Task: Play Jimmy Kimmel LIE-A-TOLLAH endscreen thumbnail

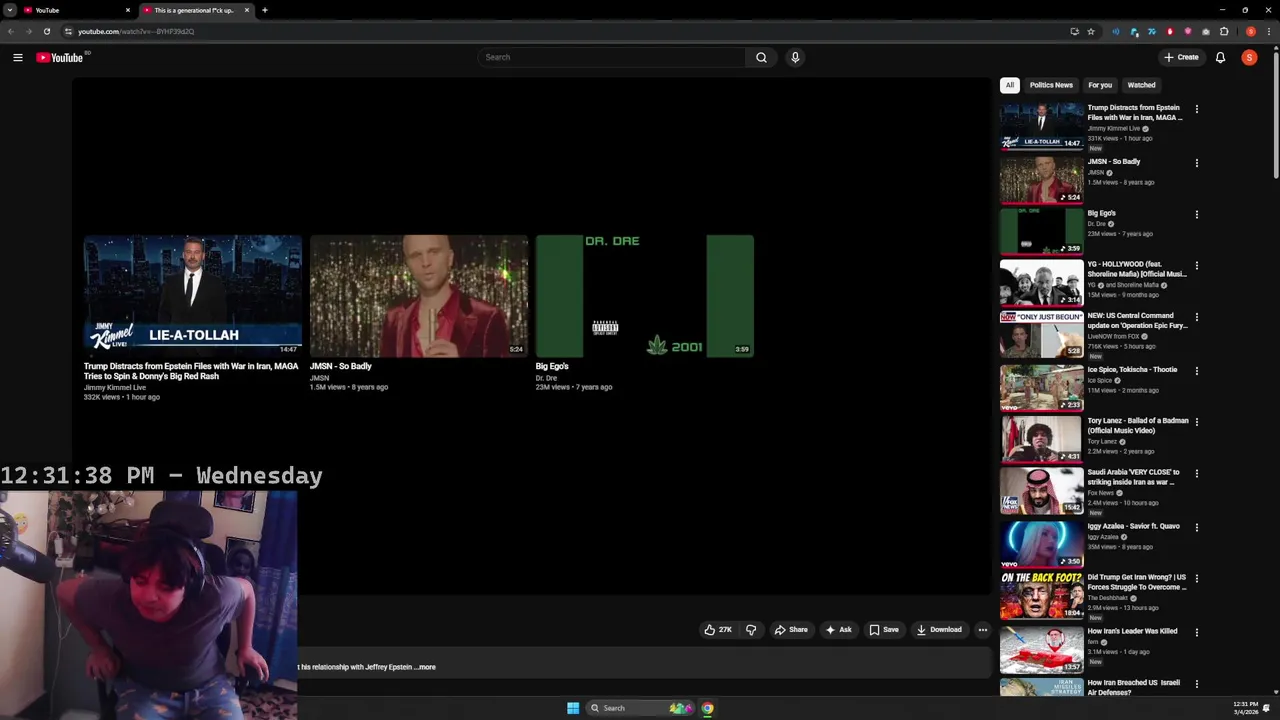Action: (192, 296)
